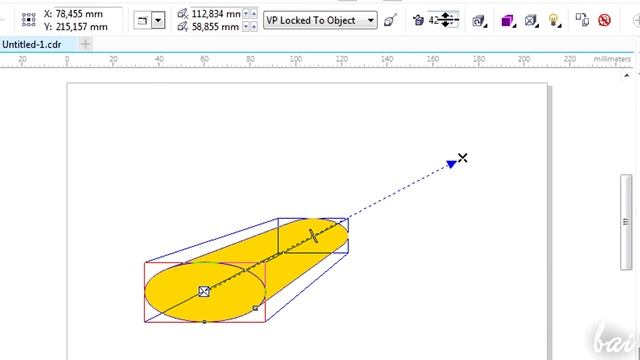The height and width of the screenshot is (360, 640).
Task: Click the extrusion type preview box
Action: pyautogui.click(x=142, y=20)
